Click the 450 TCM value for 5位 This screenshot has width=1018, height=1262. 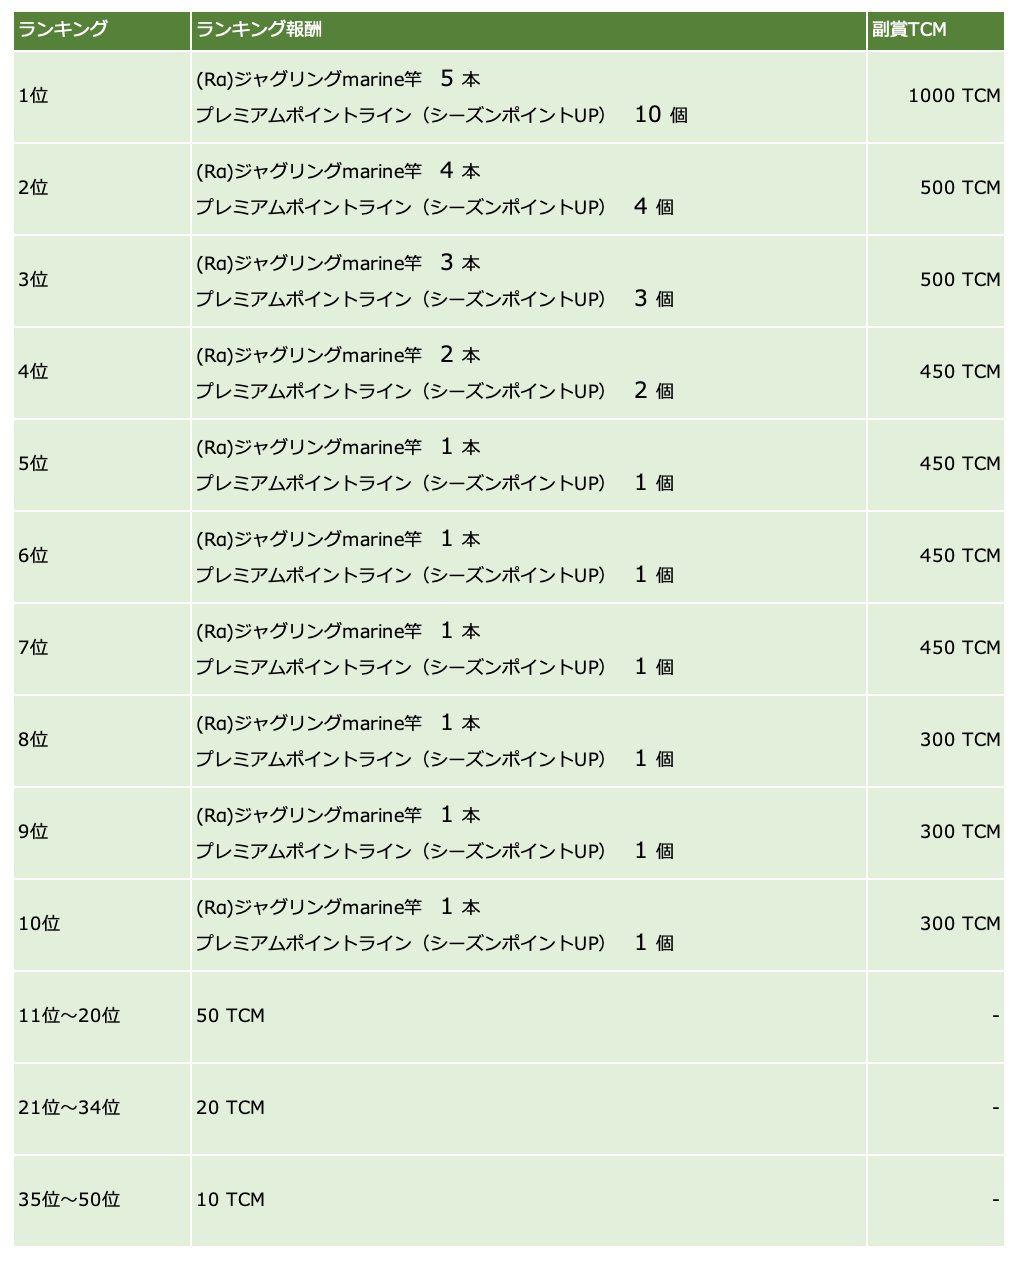point(959,464)
